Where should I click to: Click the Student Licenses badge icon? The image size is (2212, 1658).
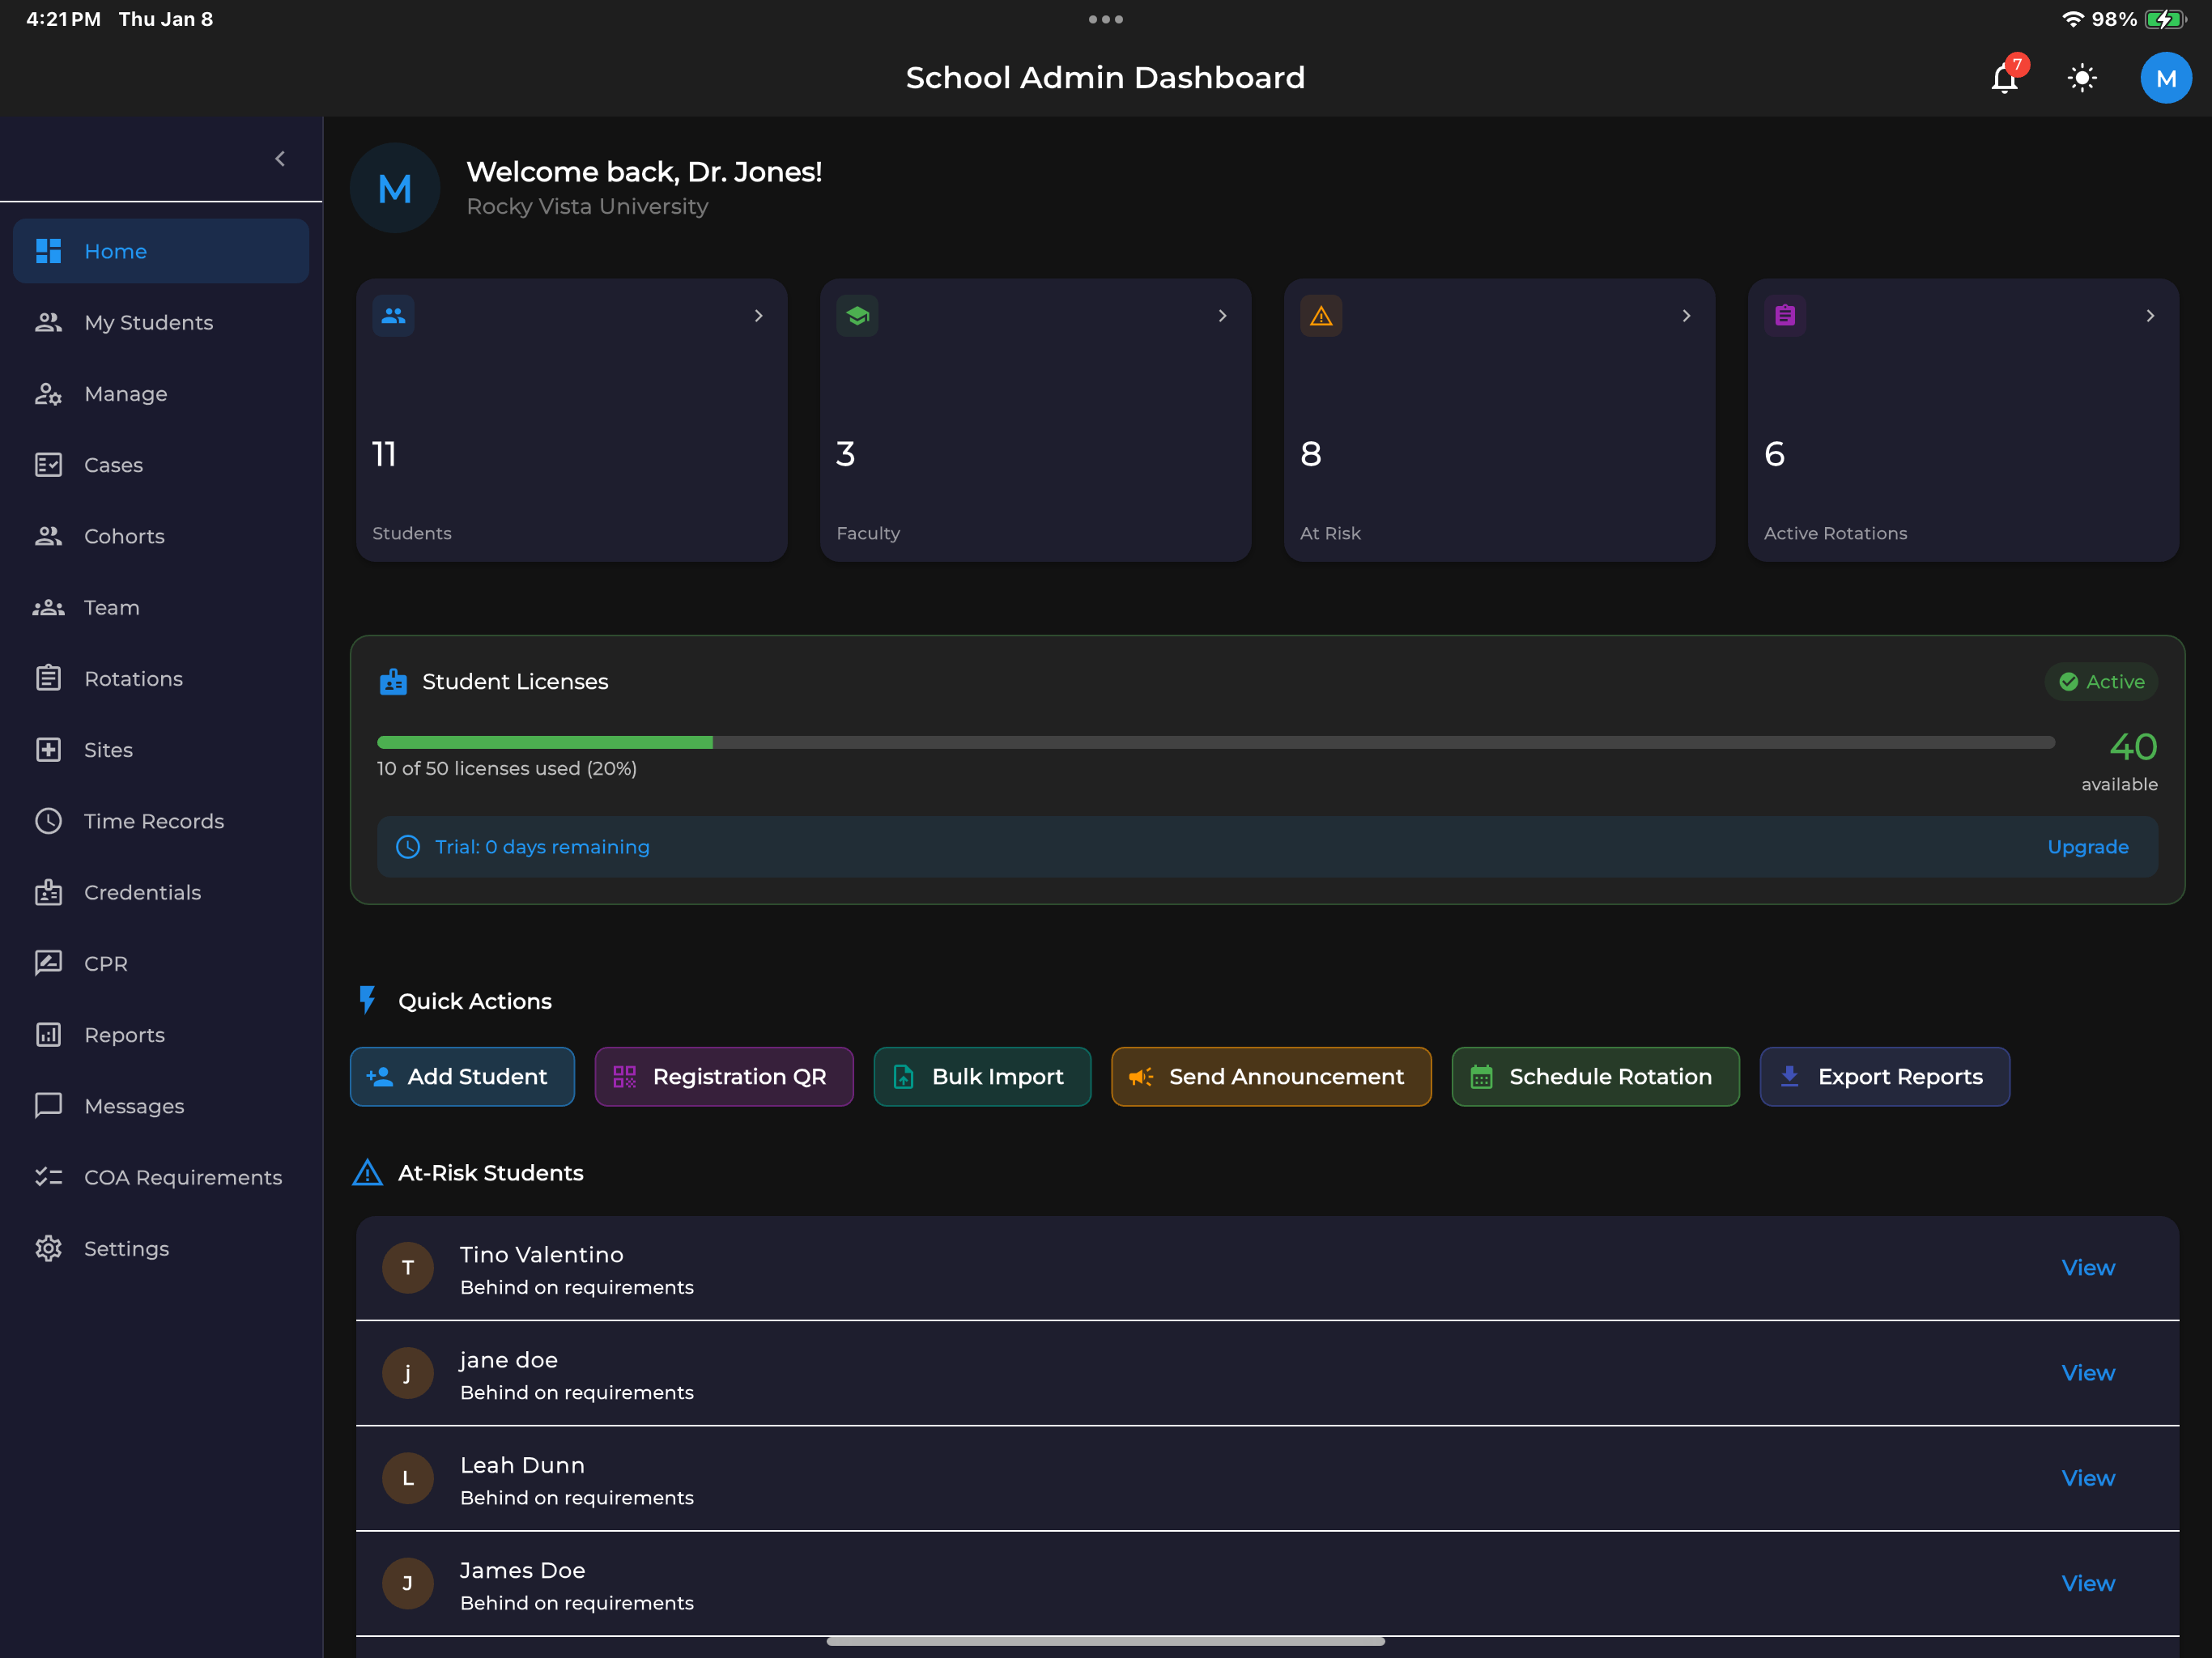[393, 681]
